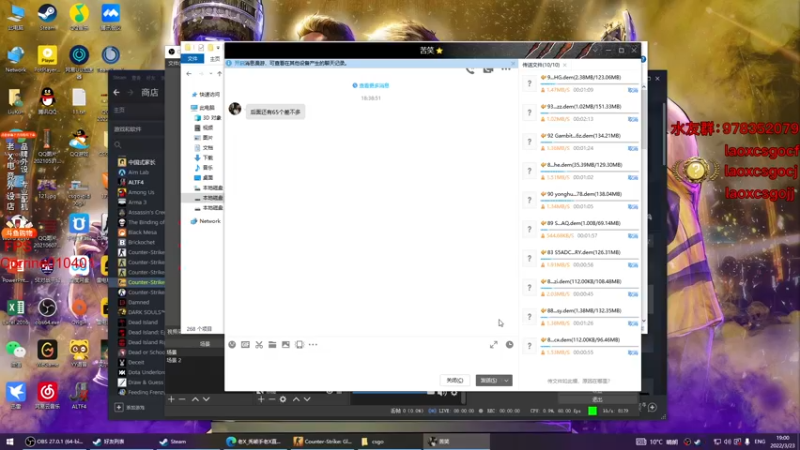This screenshot has height=450, width=800.
Task: Open the GIF sticker panel
Action: tap(245, 345)
